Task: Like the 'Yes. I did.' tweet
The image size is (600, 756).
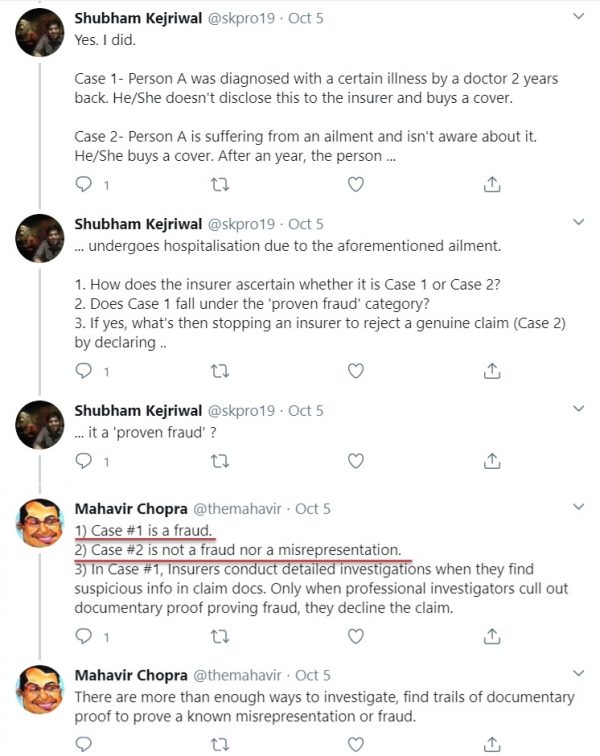Action: (x=355, y=185)
